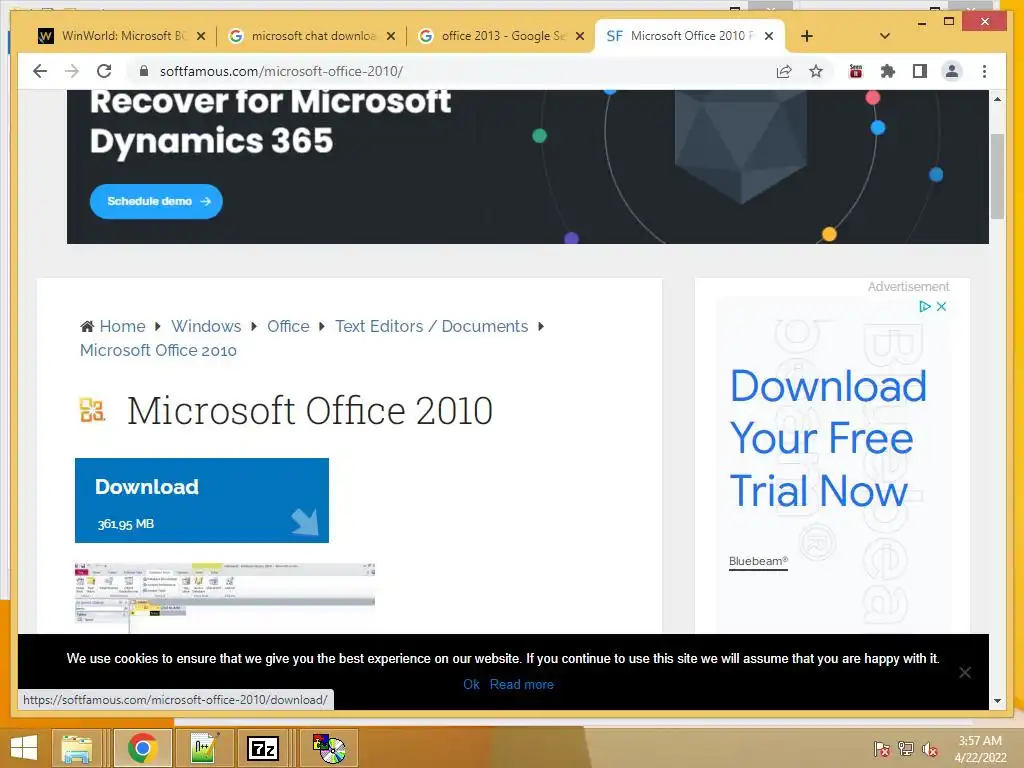Click the red extension icon in toolbar

tap(856, 71)
